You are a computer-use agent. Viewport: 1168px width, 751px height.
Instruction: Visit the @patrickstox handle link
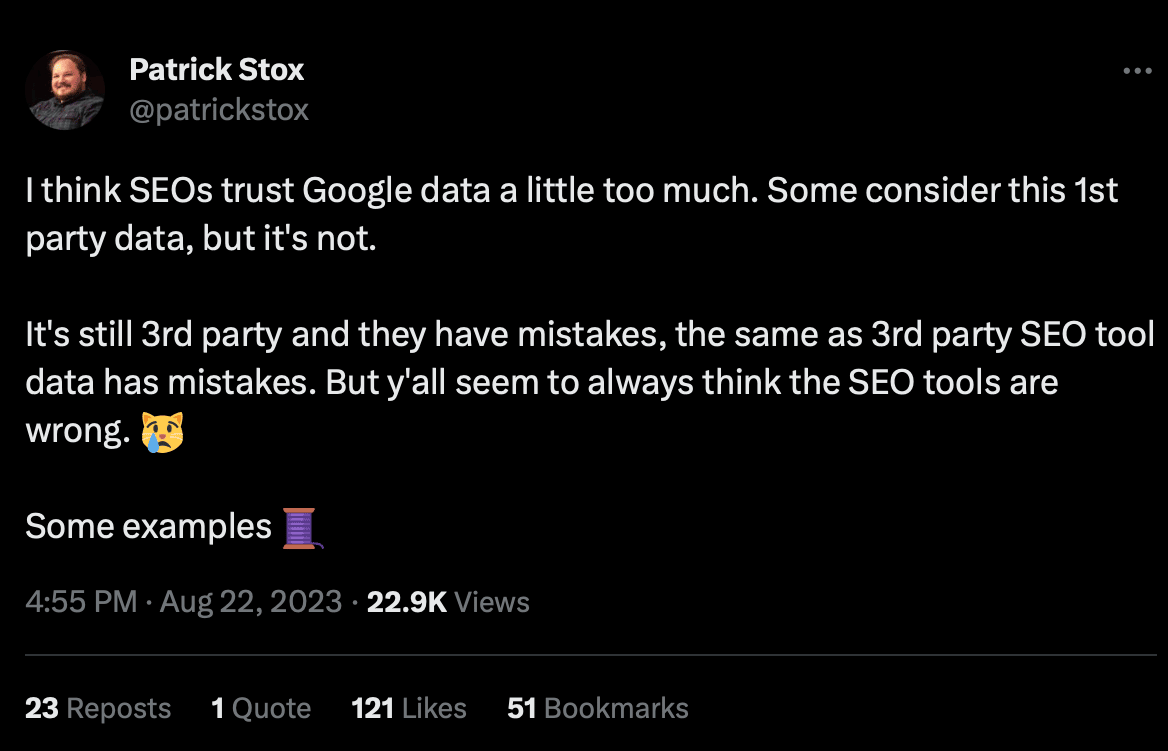click(219, 109)
